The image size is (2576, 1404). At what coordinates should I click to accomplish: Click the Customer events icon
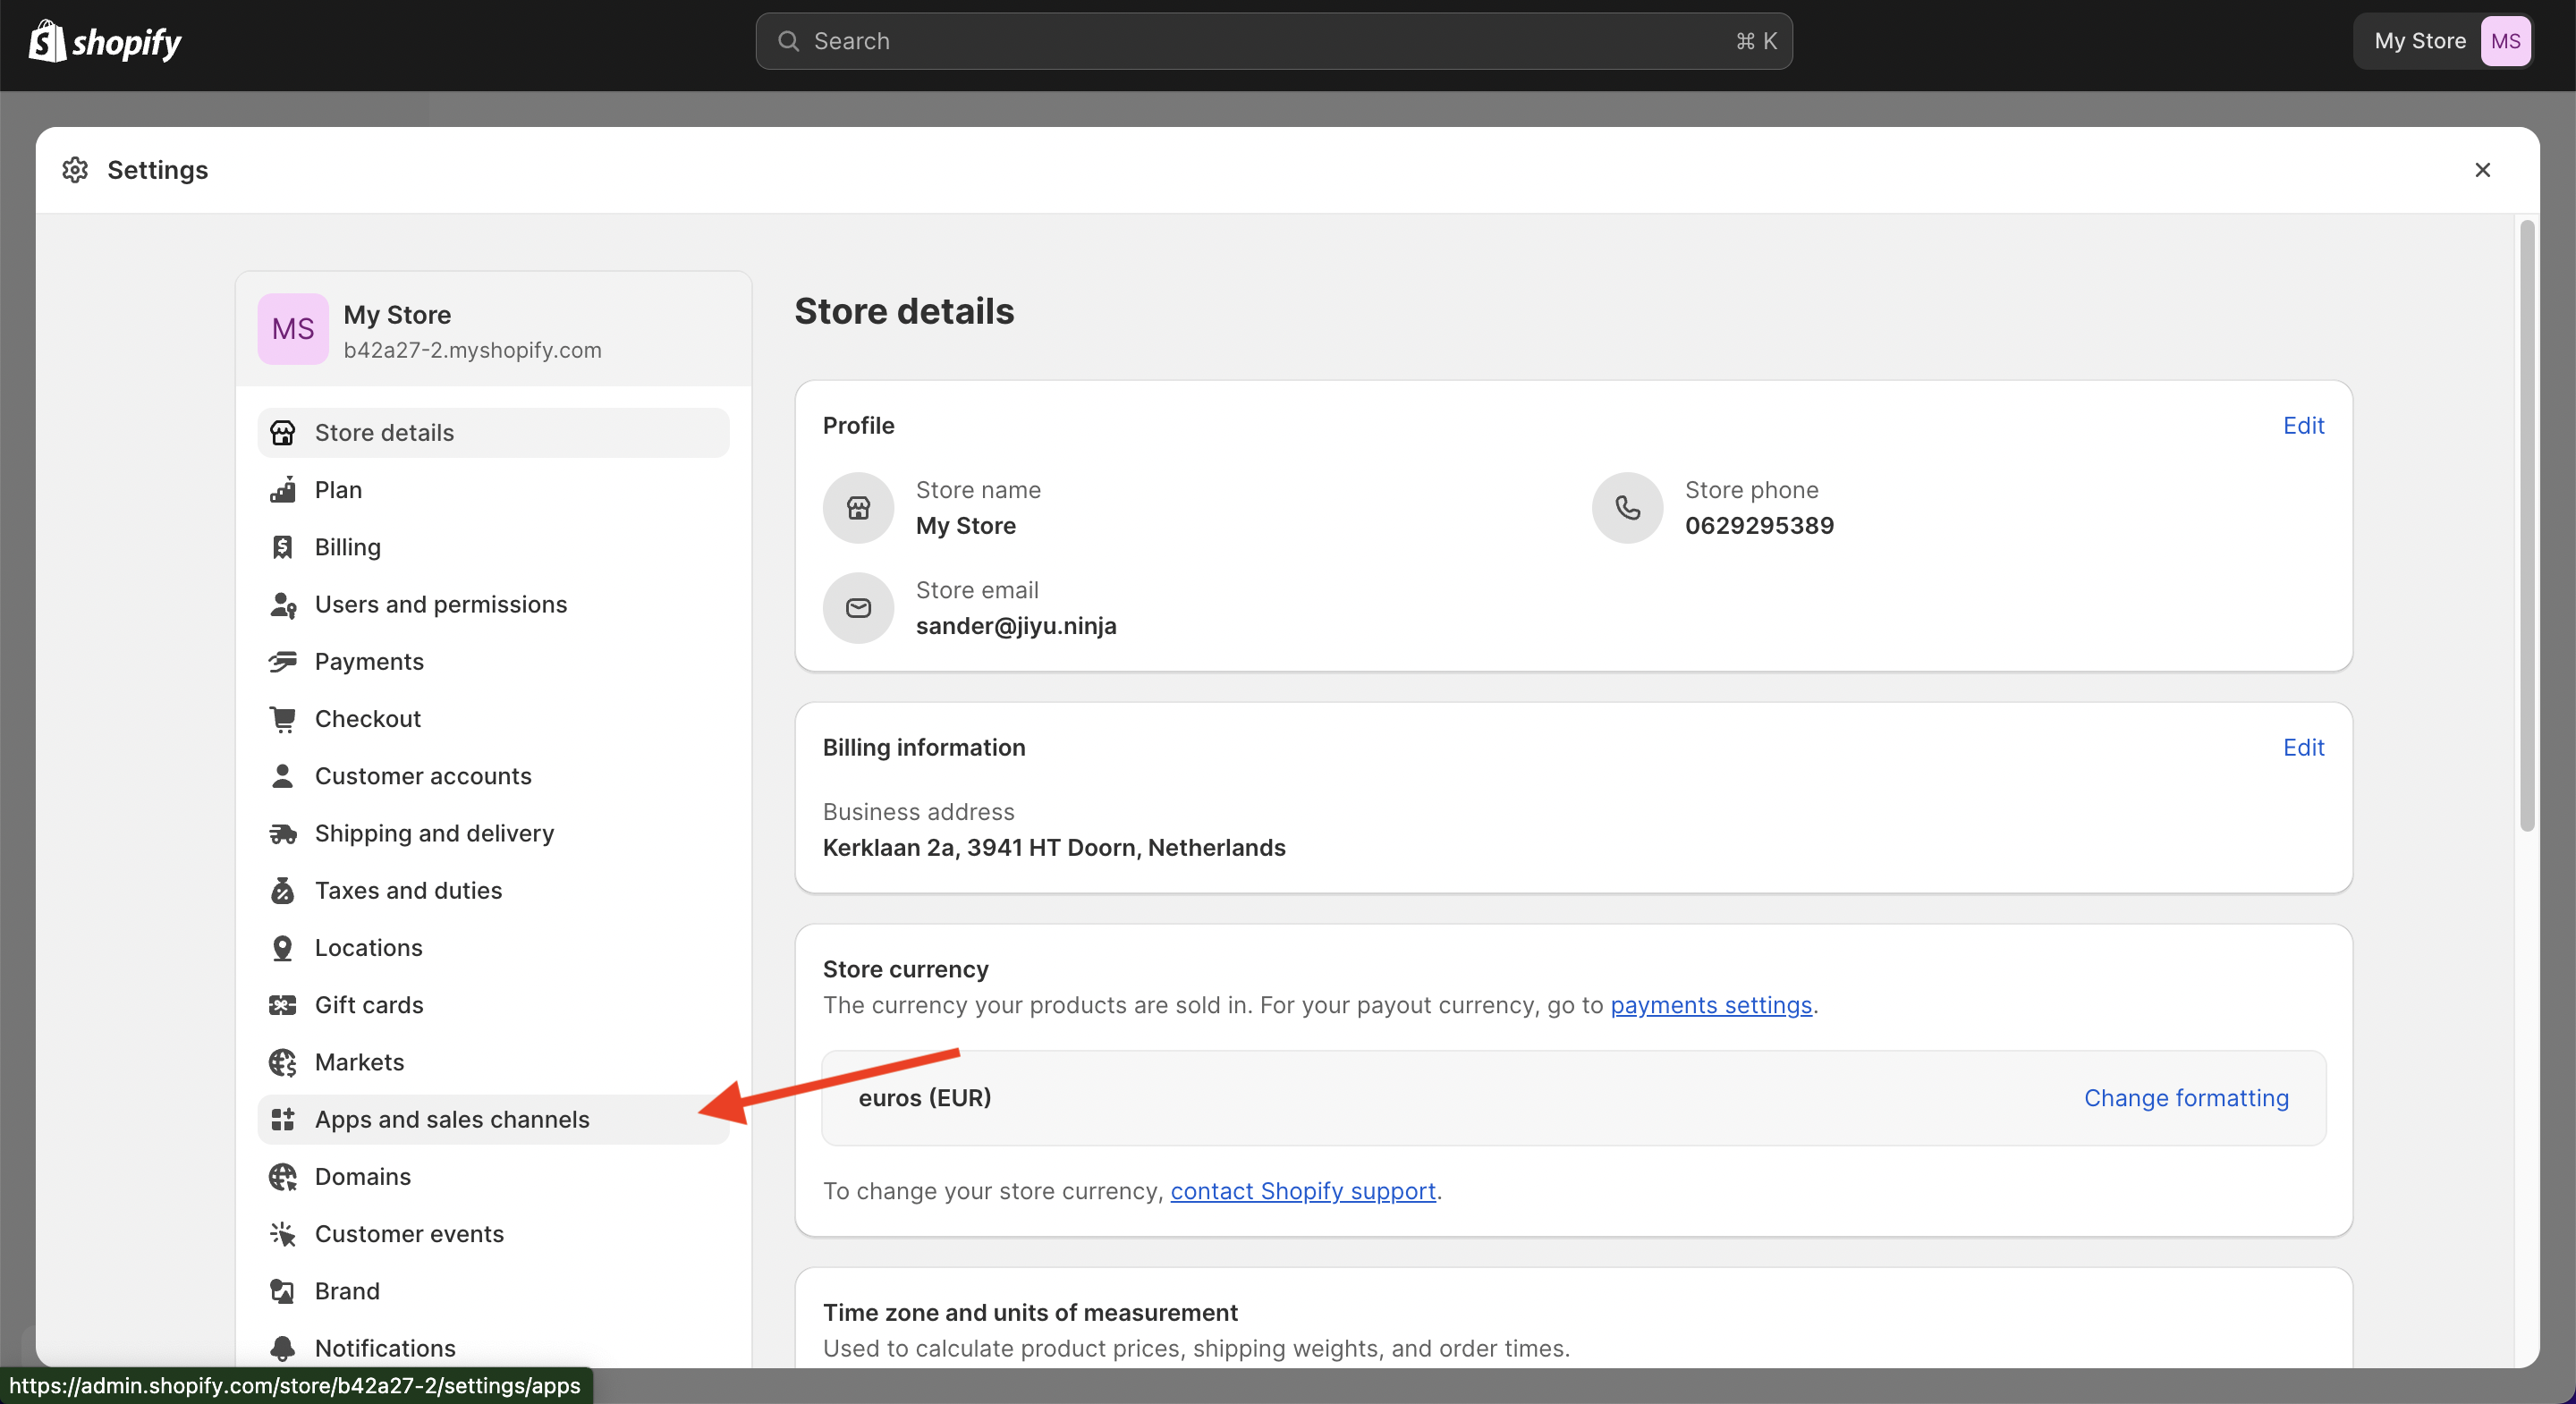point(283,1234)
